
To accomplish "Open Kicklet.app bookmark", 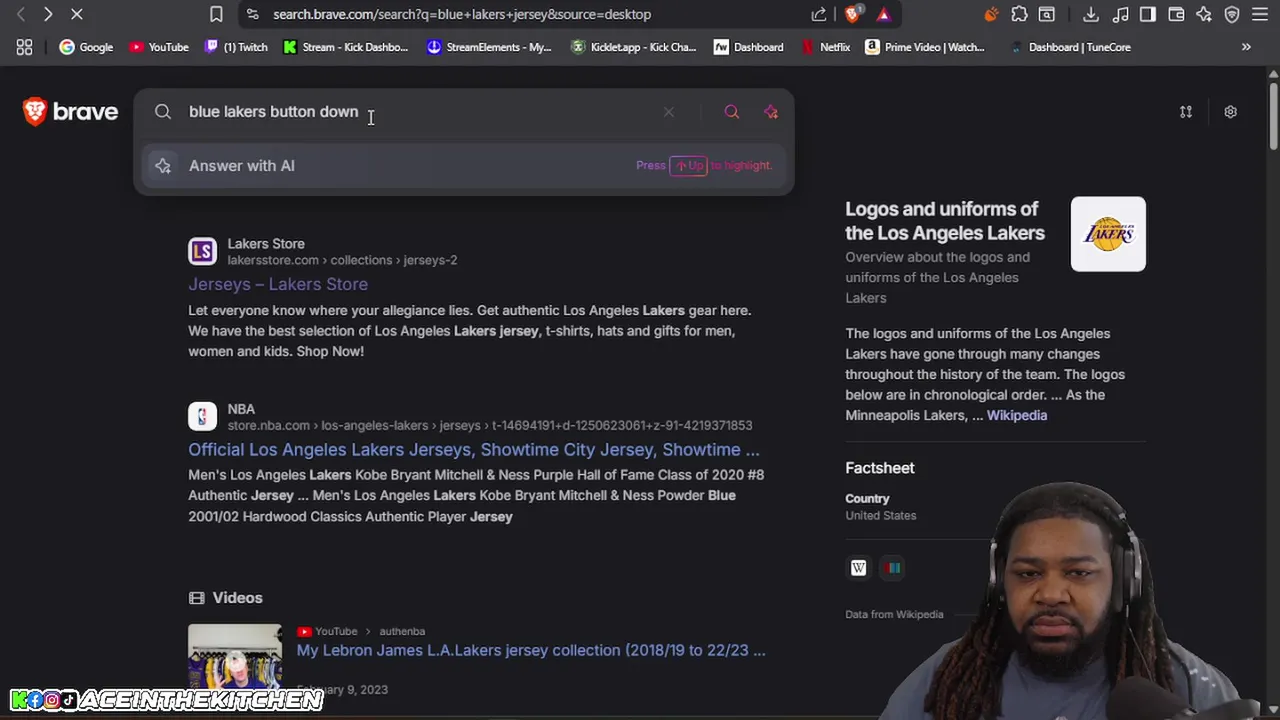I will tap(634, 47).
